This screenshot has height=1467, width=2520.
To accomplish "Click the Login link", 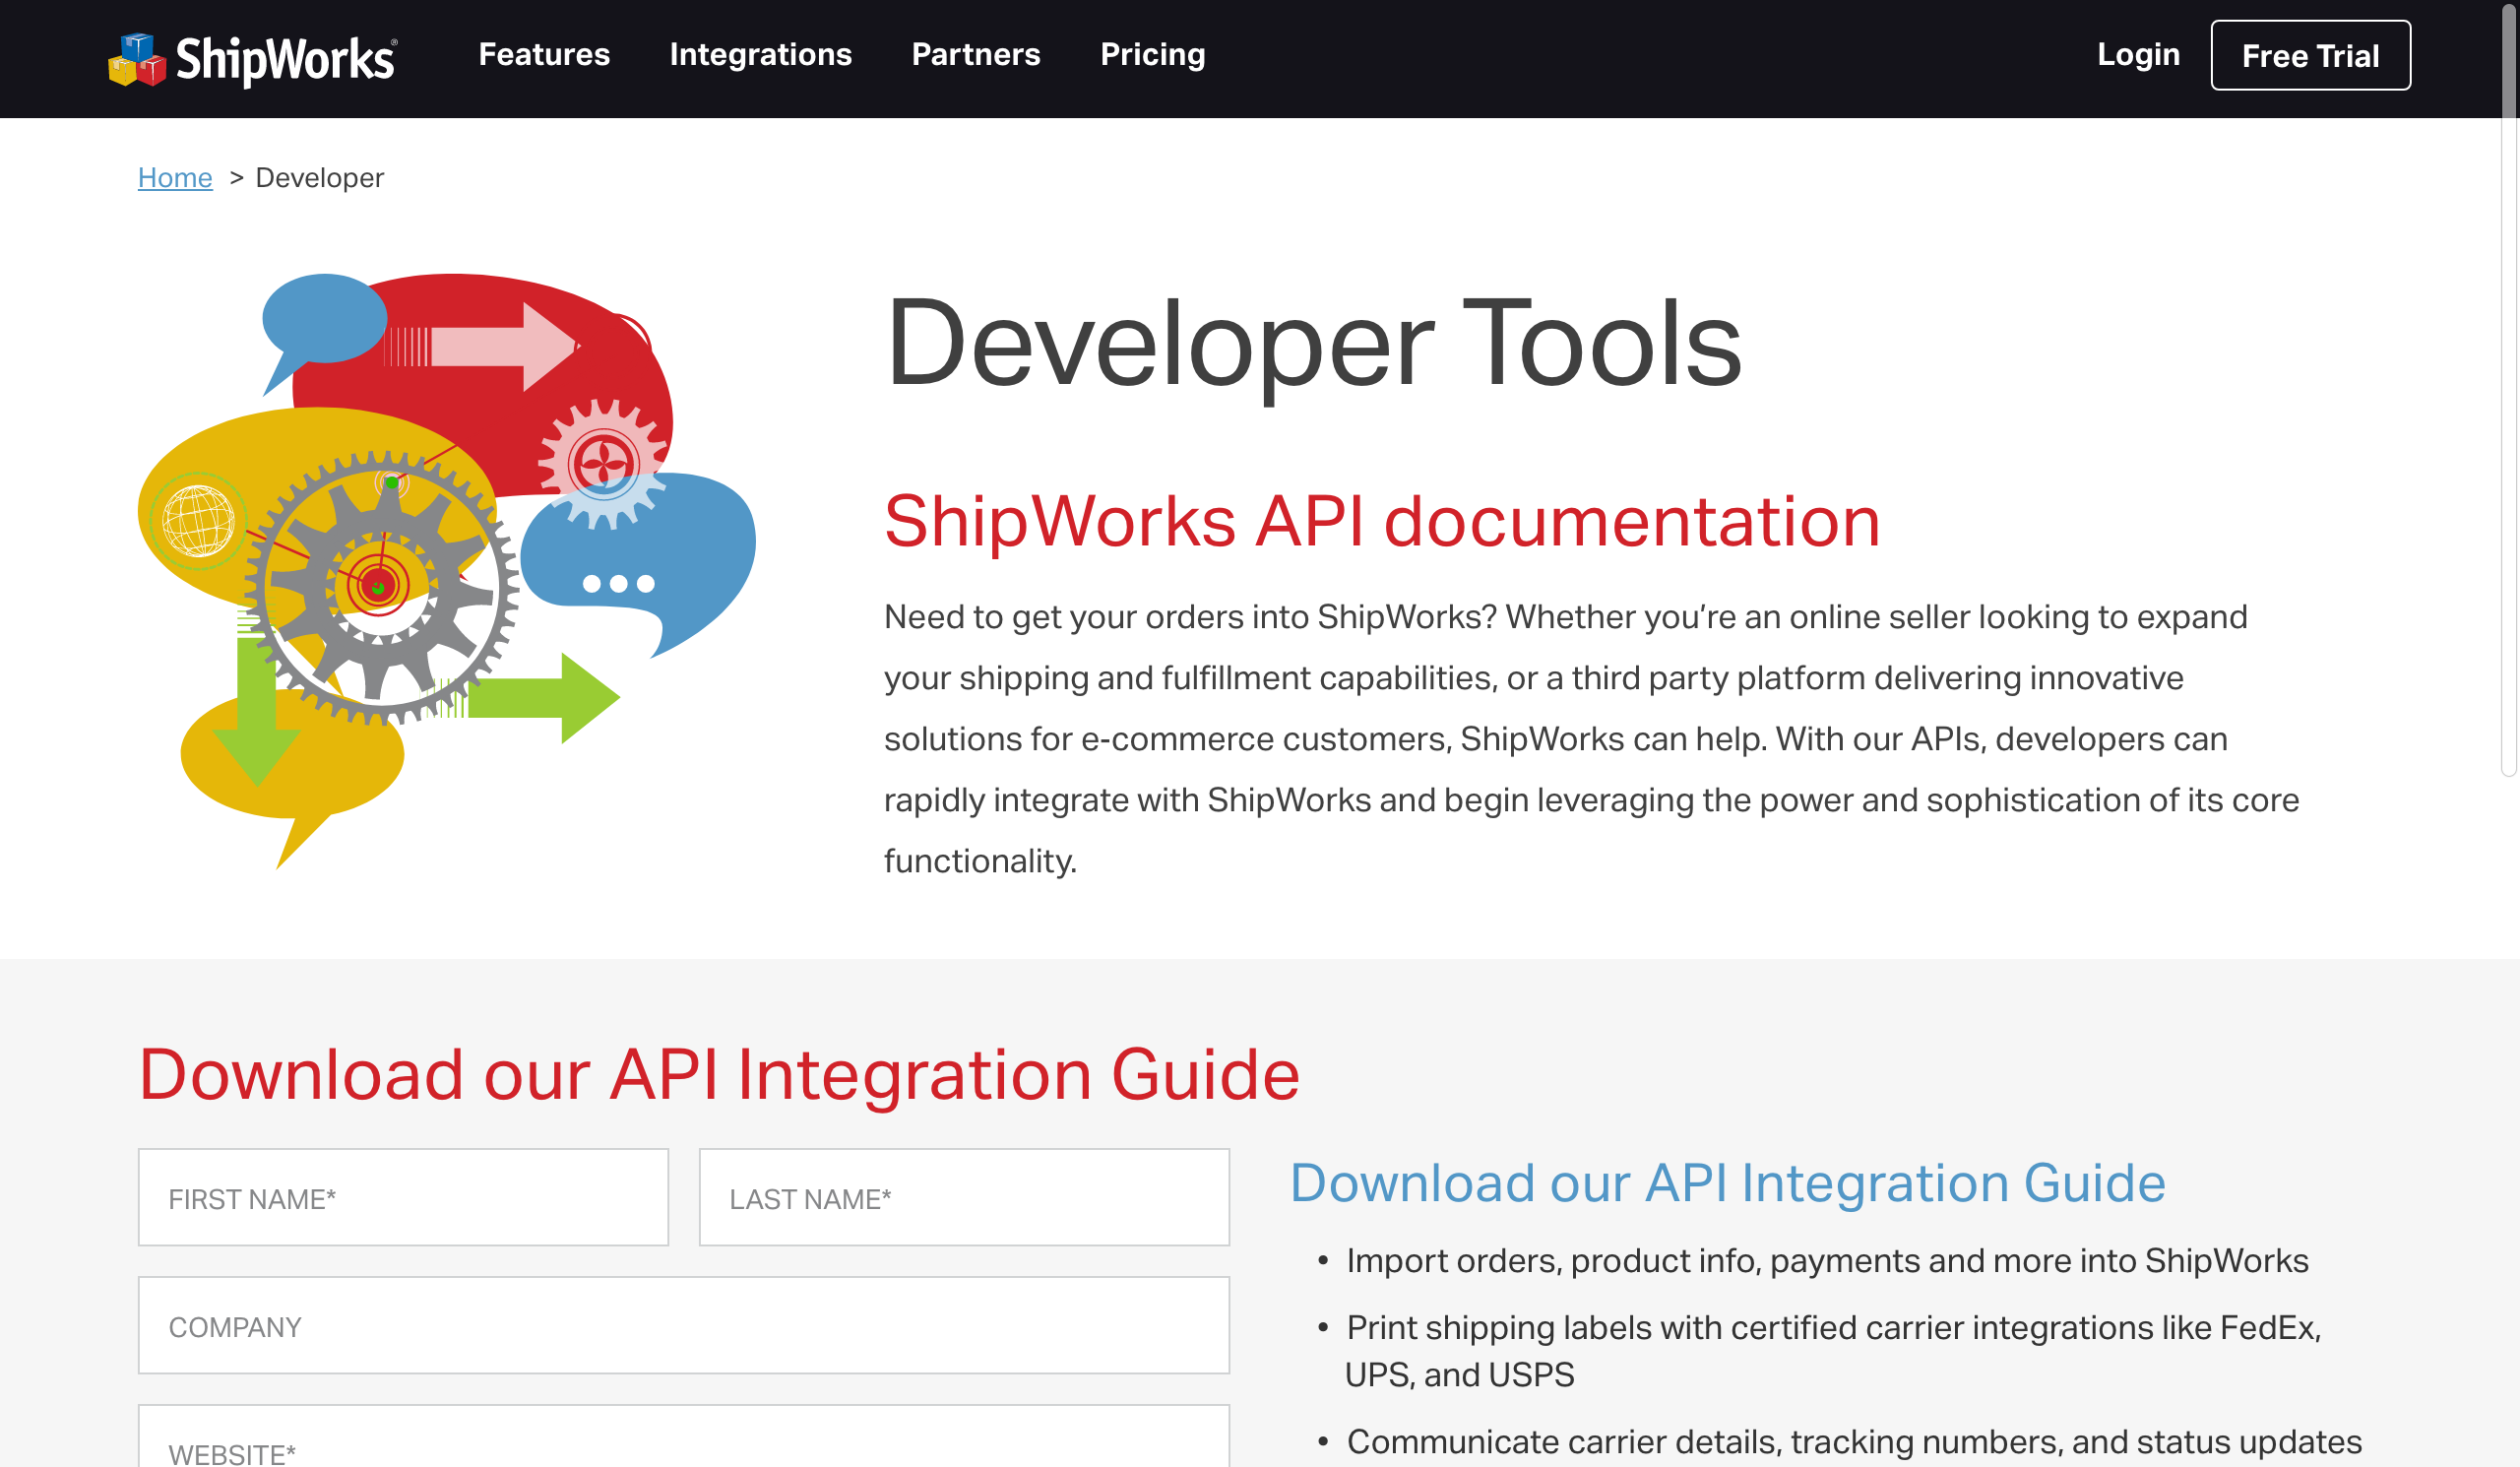I will tap(2138, 54).
